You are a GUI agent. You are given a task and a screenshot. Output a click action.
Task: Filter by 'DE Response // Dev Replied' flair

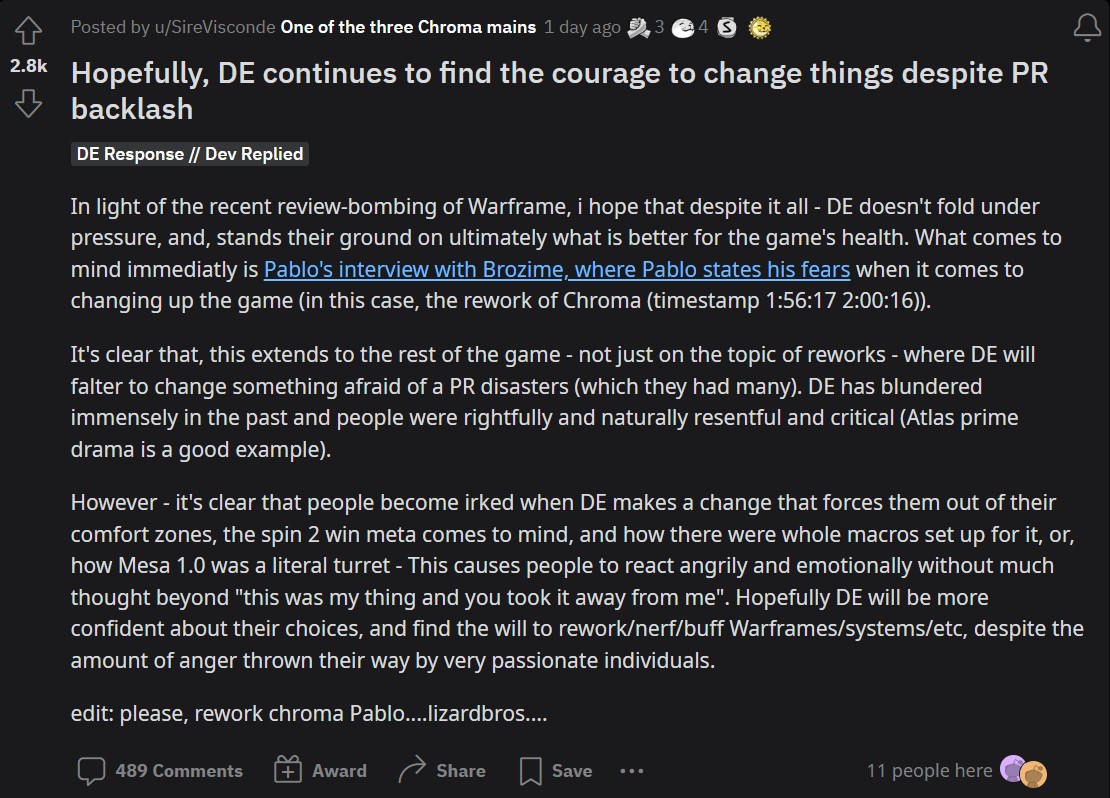190,154
